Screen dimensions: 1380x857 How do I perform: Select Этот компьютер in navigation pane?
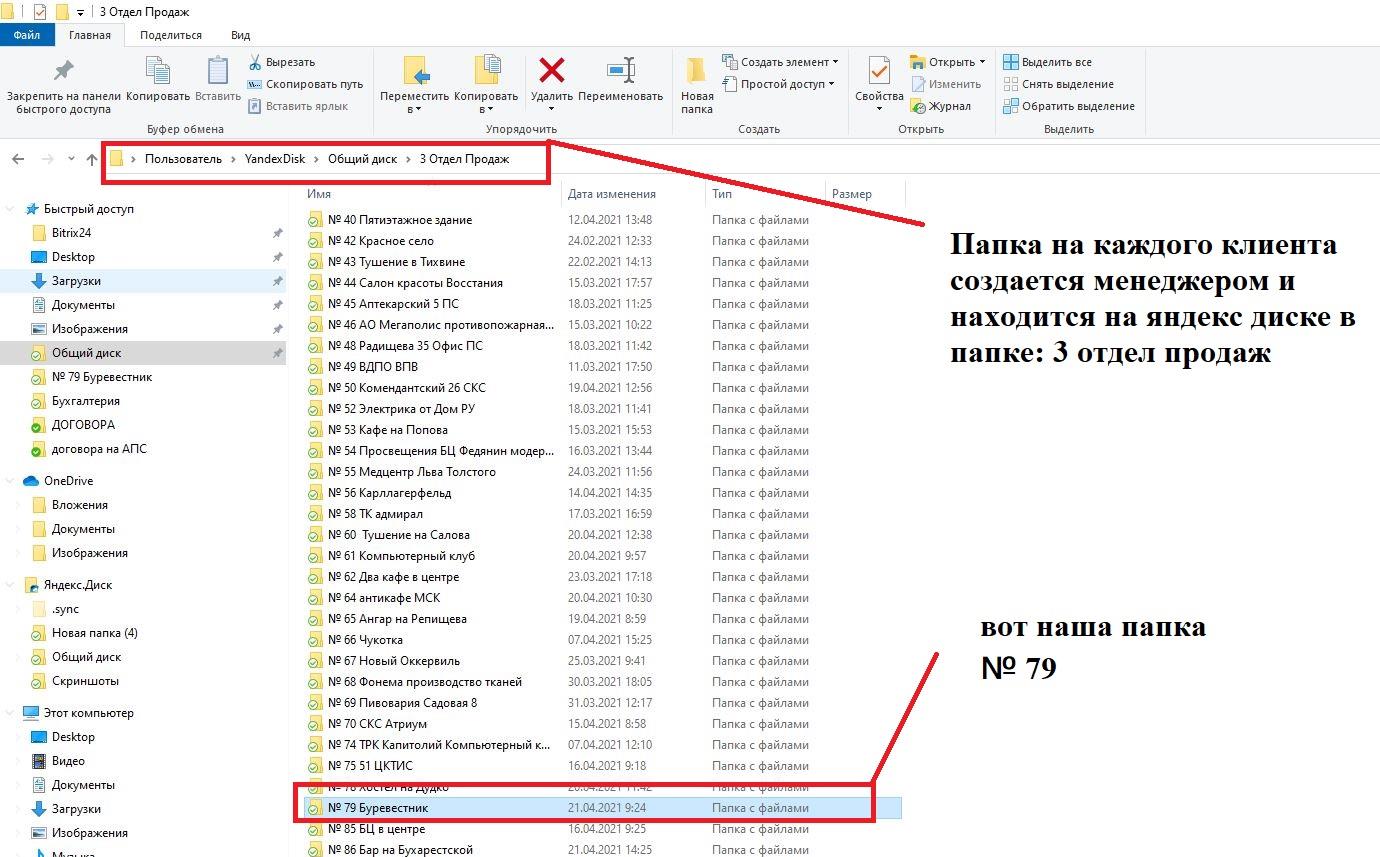(88, 713)
